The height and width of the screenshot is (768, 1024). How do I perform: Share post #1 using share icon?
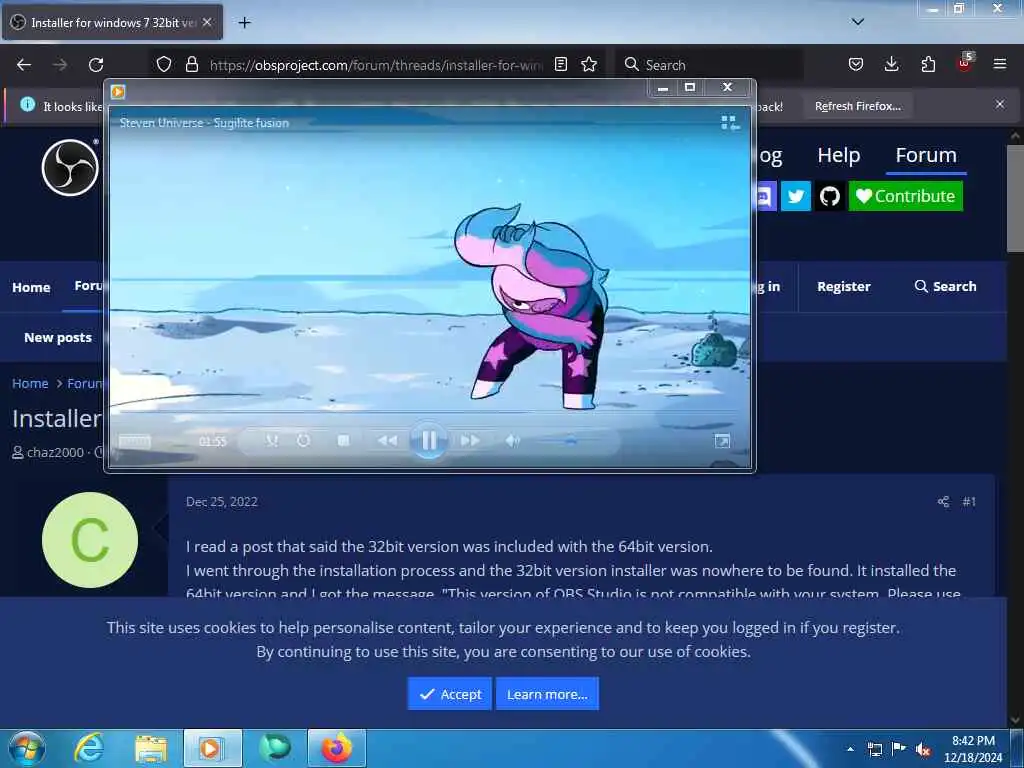coord(943,502)
